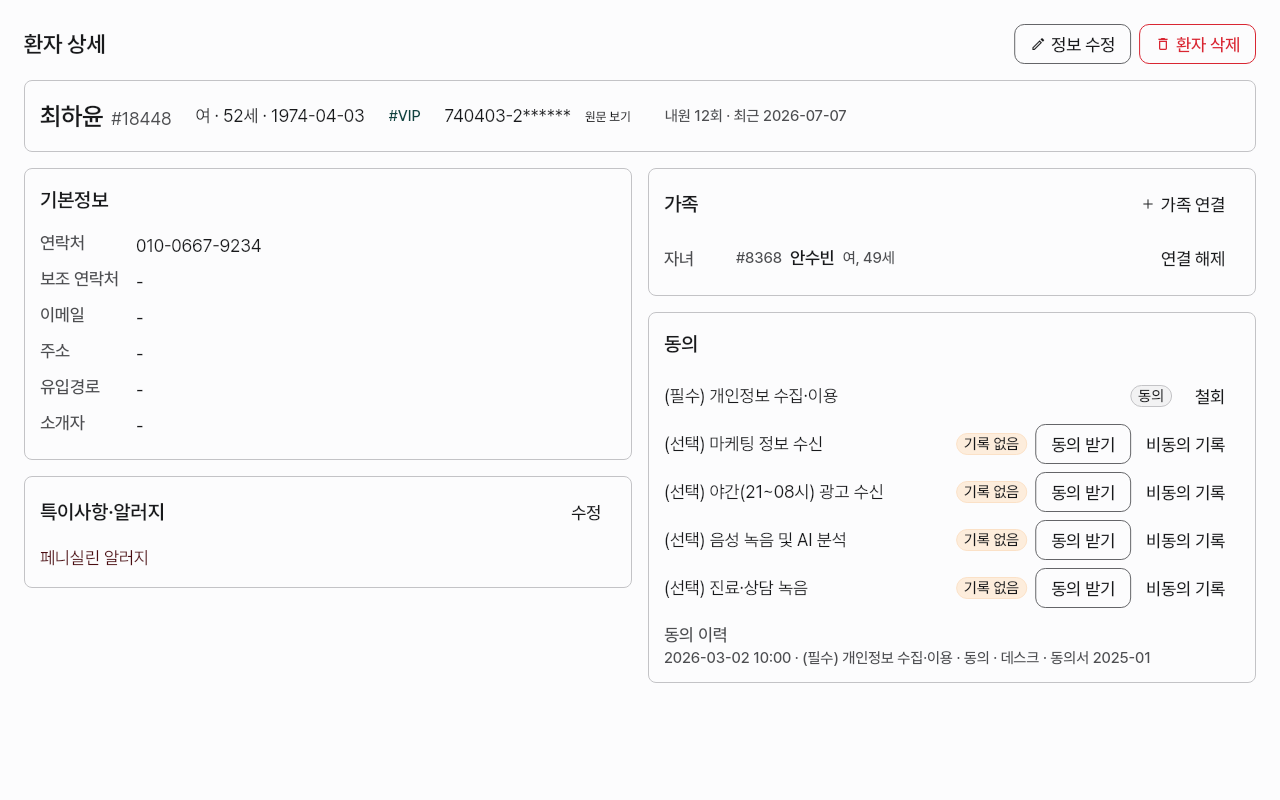Click 비동의 기록 for 진료·상담 녹음
Screen dimensions: 1280x800
(x=1186, y=588)
